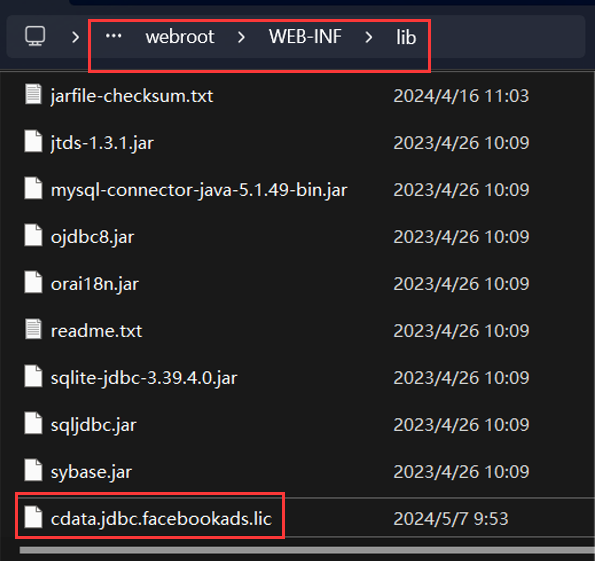Select file name ojdbc8.jar
The image size is (596, 561).
click(92, 237)
